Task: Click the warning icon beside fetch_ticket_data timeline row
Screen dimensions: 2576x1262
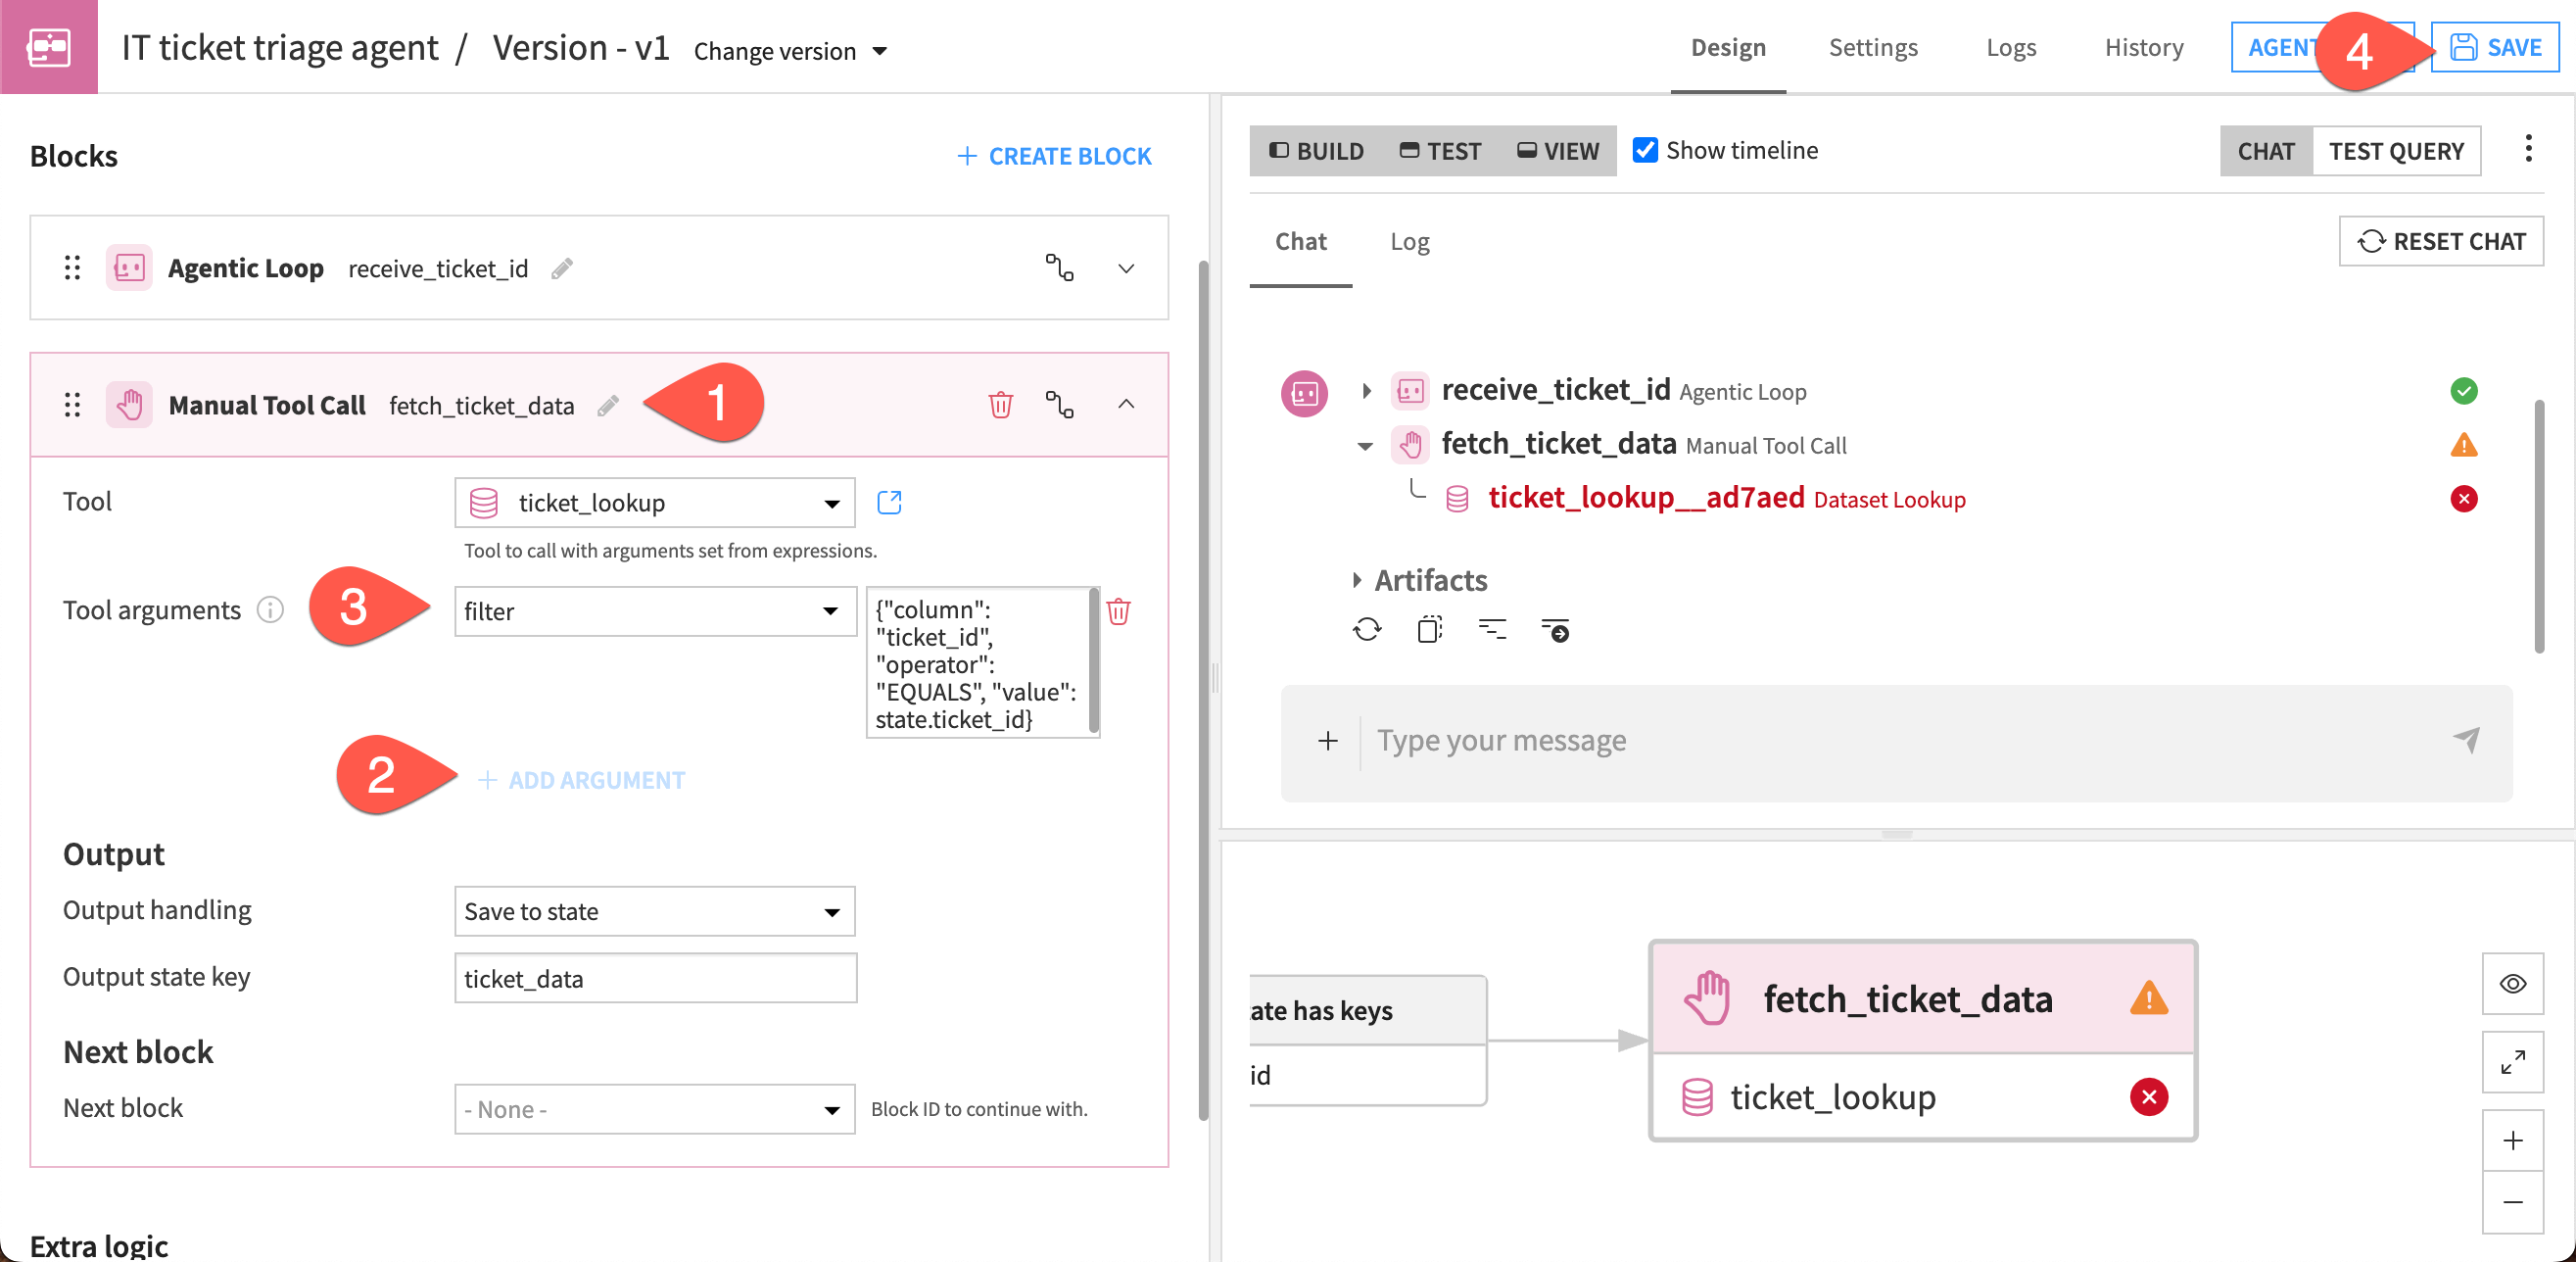Action: click(2464, 445)
